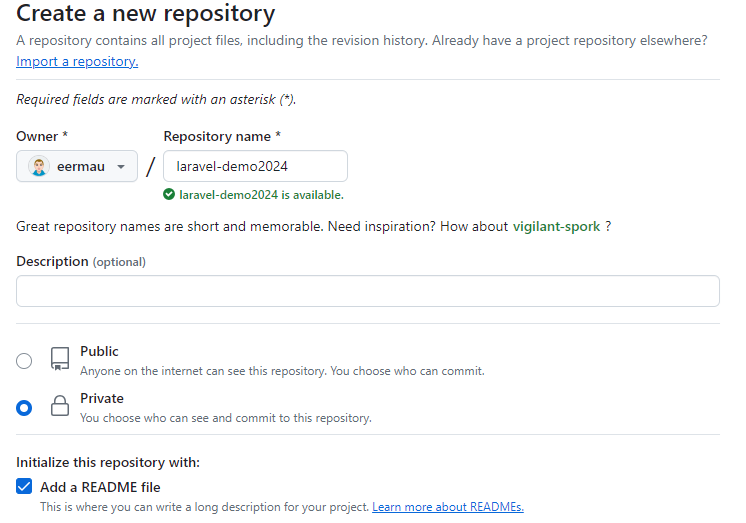Click the green availability checkmark icon
The height and width of the screenshot is (523, 746).
click(x=171, y=195)
